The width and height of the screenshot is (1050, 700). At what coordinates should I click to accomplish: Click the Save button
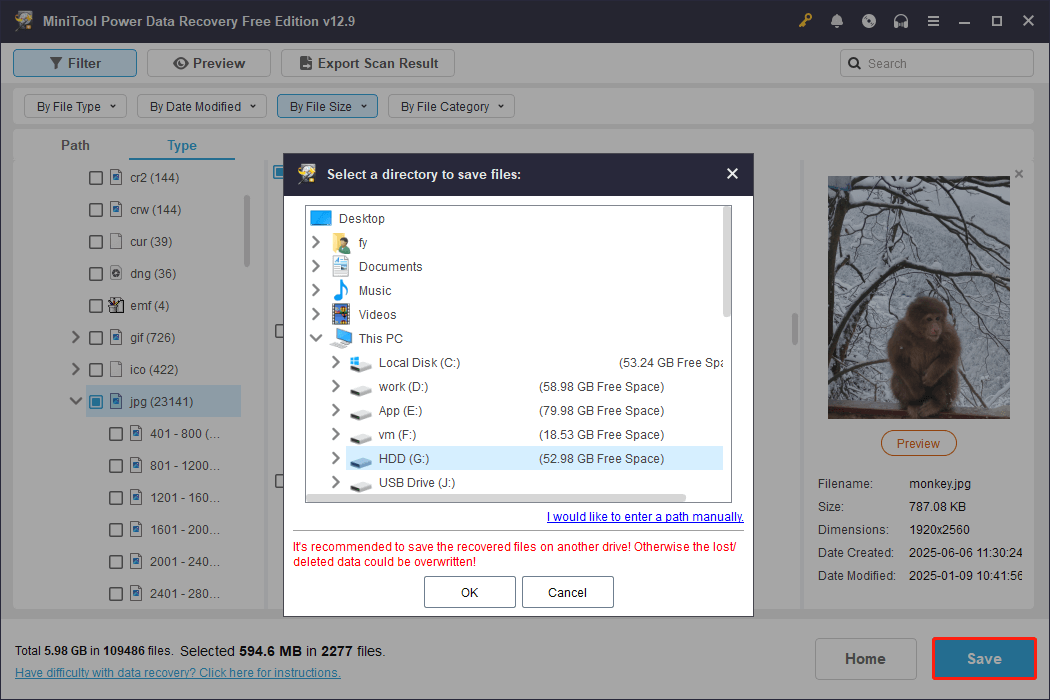pyautogui.click(x=984, y=658)
